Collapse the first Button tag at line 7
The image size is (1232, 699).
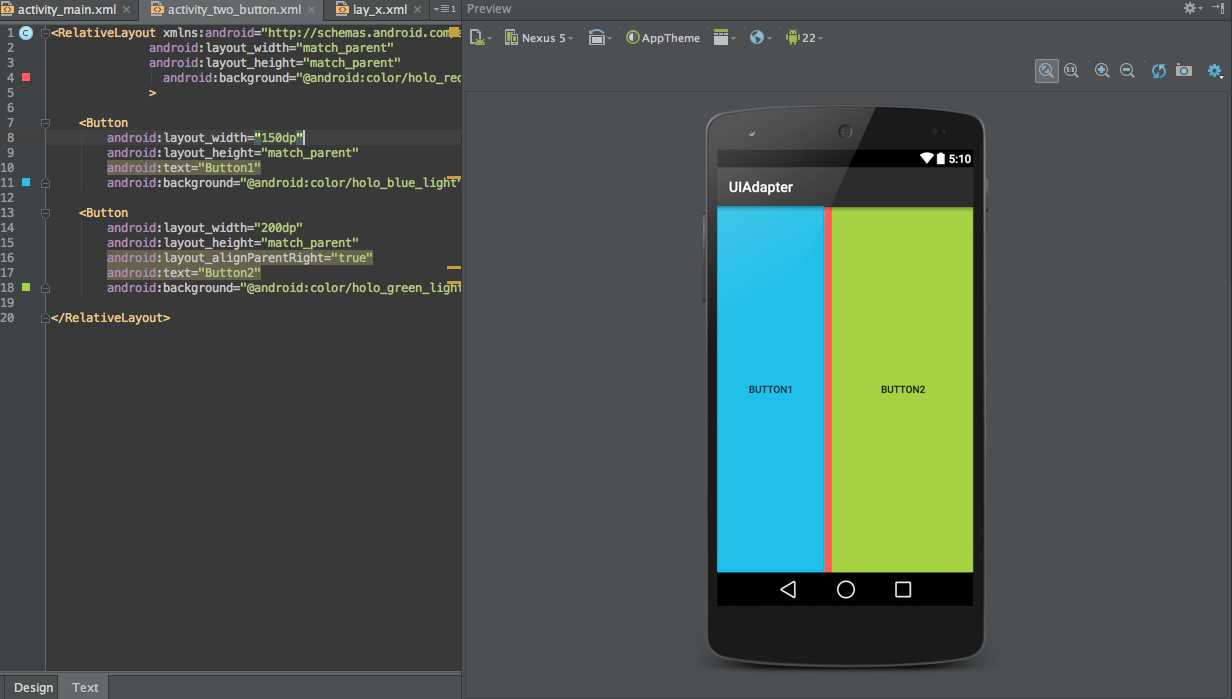[45, 123]
